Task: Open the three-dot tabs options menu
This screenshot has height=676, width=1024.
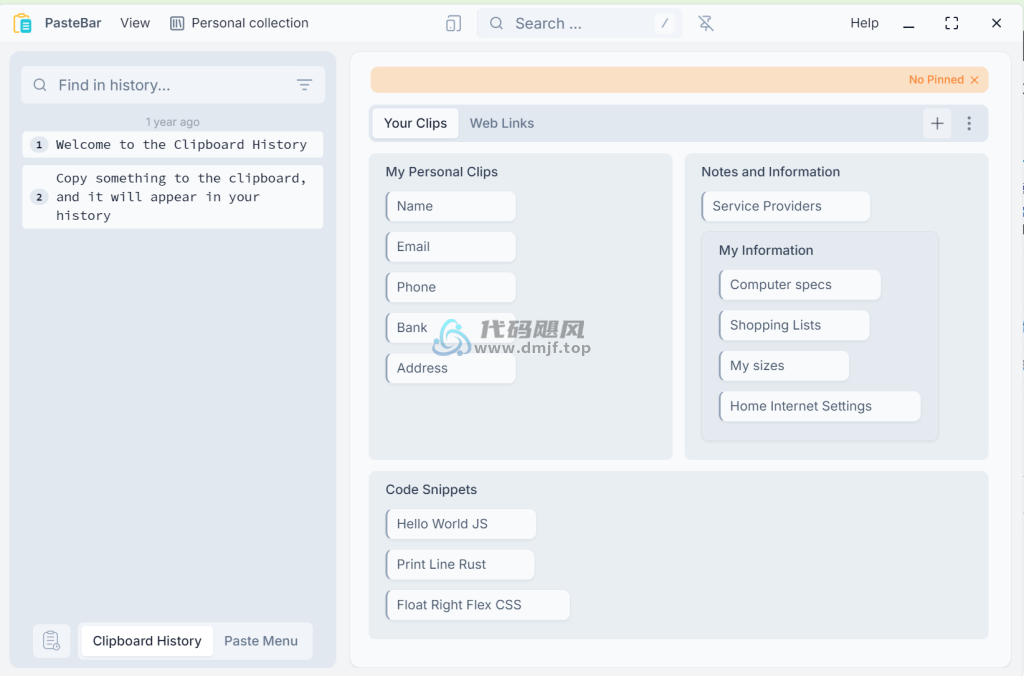Action: pos(969,123)
